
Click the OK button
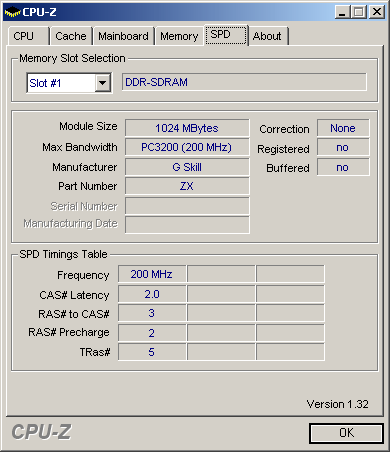click(x=346, y=433)
